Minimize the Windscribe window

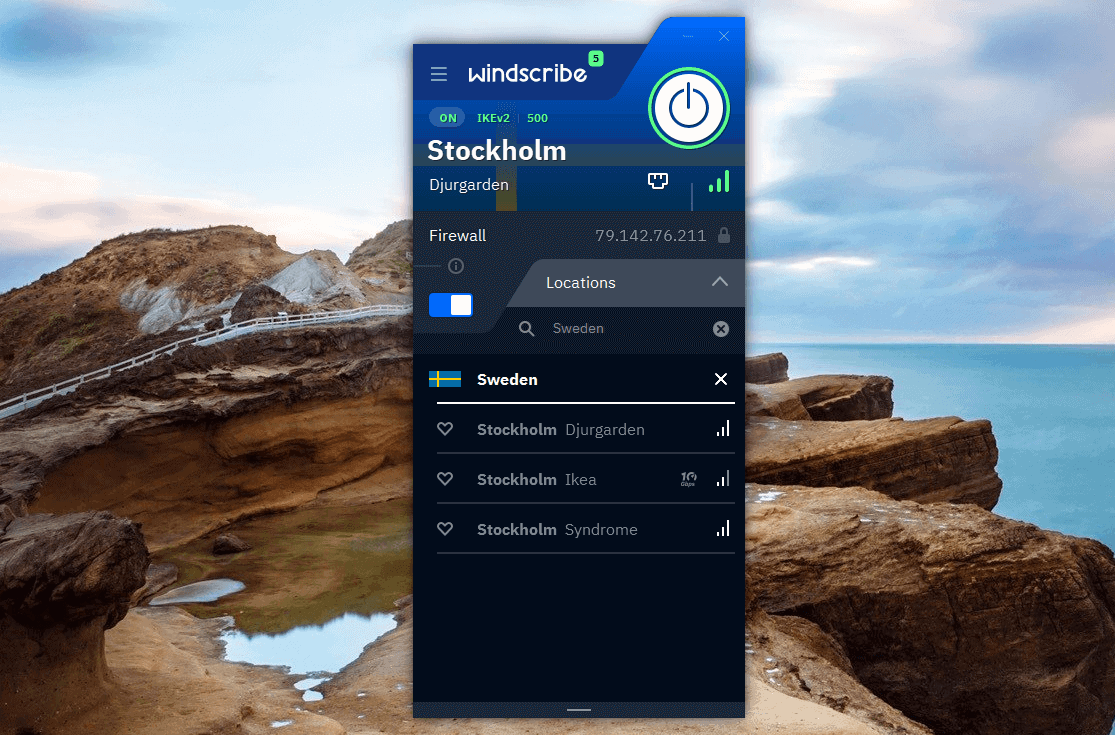688,36
